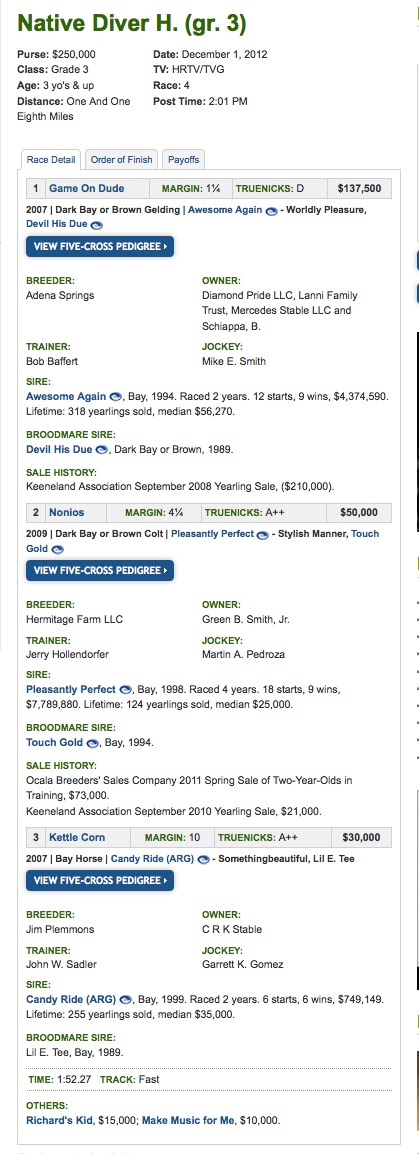The height and width of the screenshot is (1154, 419).
Task: Open the Game On Dude horse link
Action: pos(86,188)
